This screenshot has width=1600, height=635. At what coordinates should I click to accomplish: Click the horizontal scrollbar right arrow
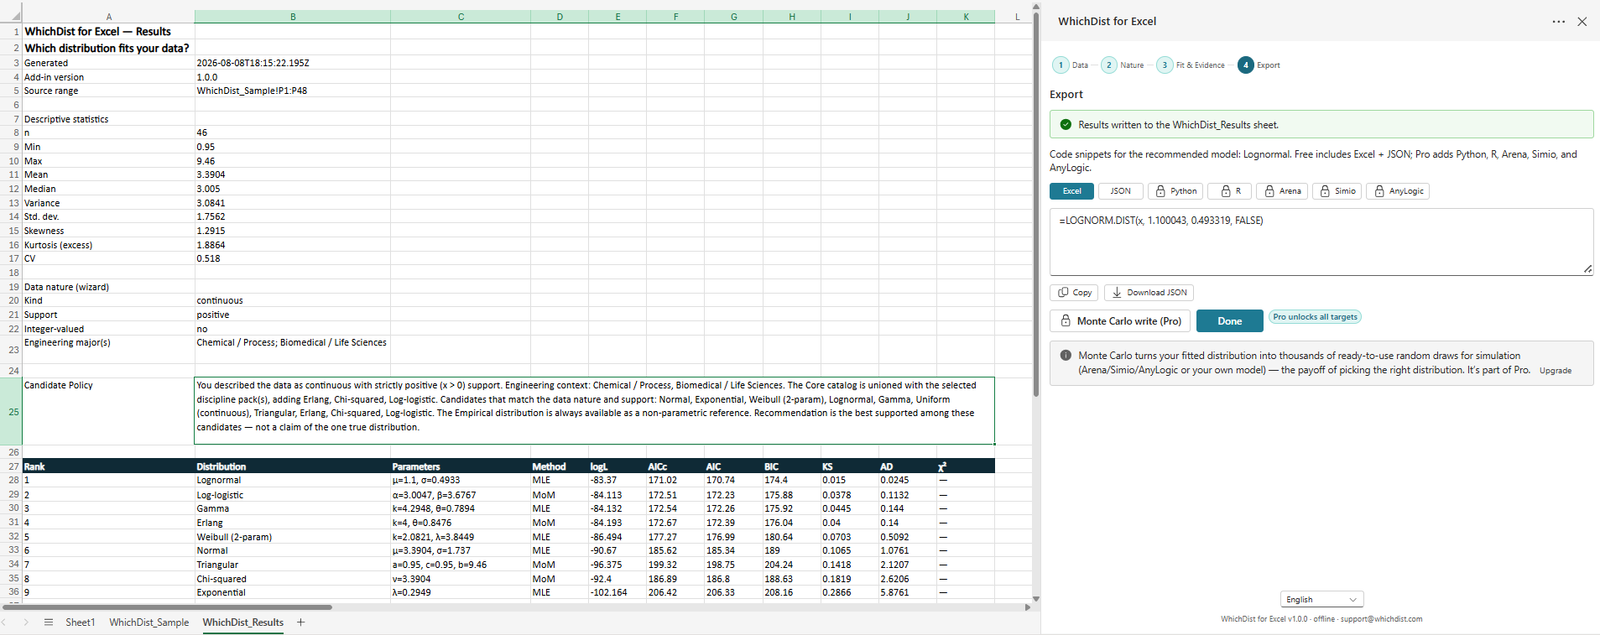click(x=1027, y=607)
